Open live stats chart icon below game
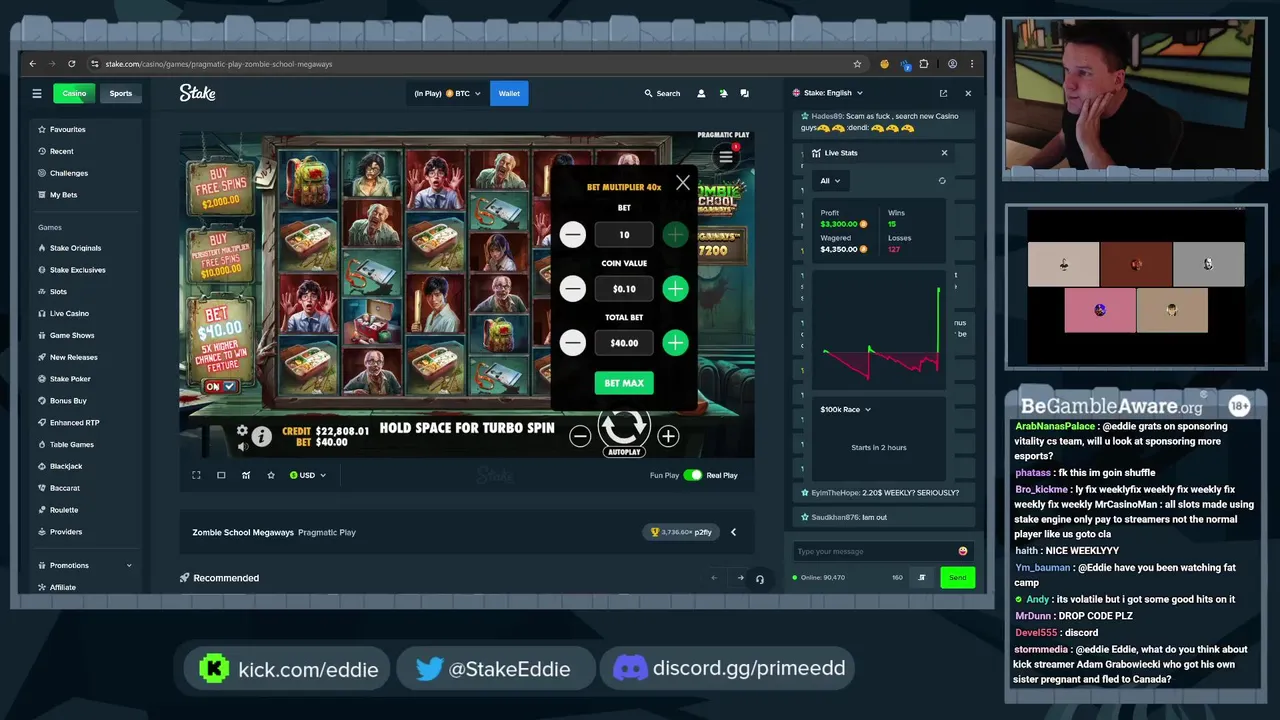The width and height of the screenshot is (1280, 720). 246,475
